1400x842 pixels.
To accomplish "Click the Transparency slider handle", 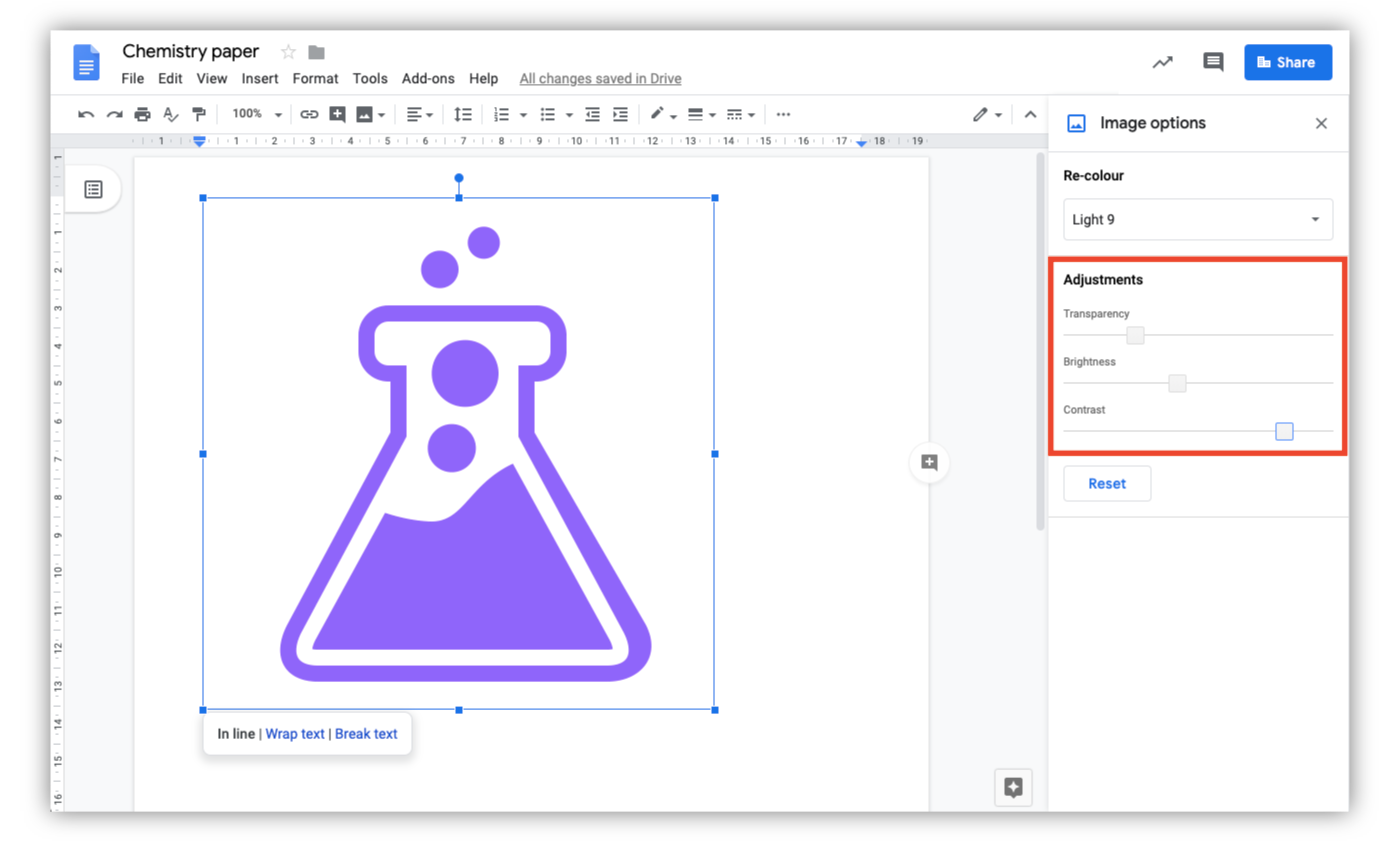I will 1135,335.
